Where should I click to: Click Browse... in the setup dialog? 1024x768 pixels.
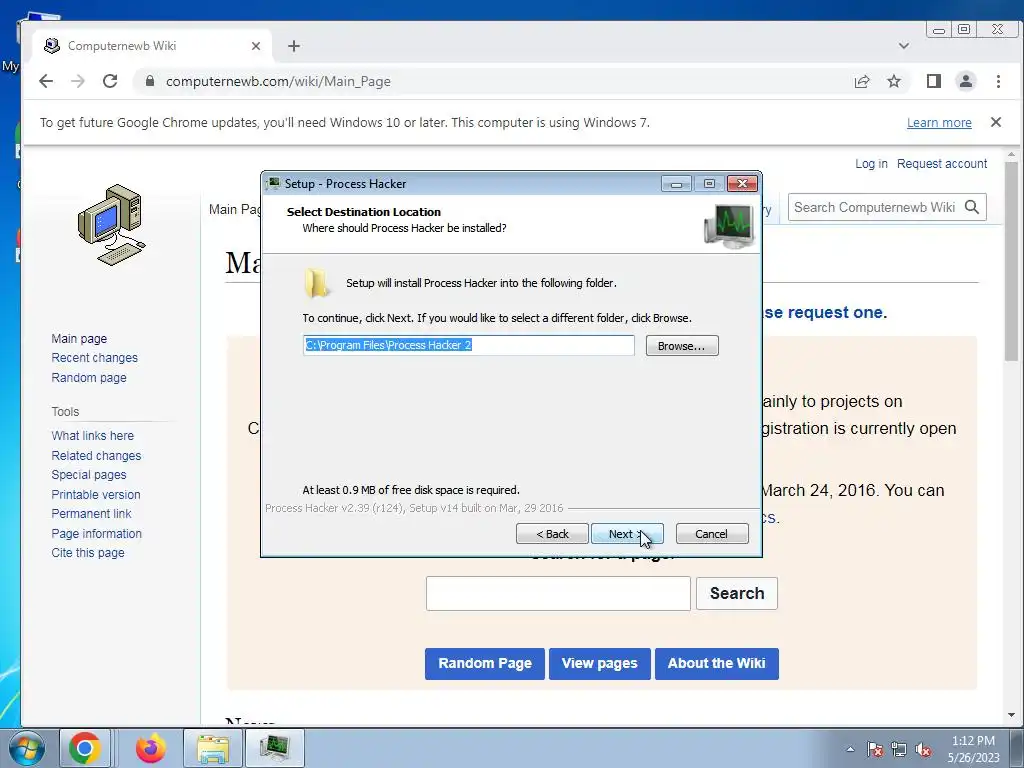682,345
